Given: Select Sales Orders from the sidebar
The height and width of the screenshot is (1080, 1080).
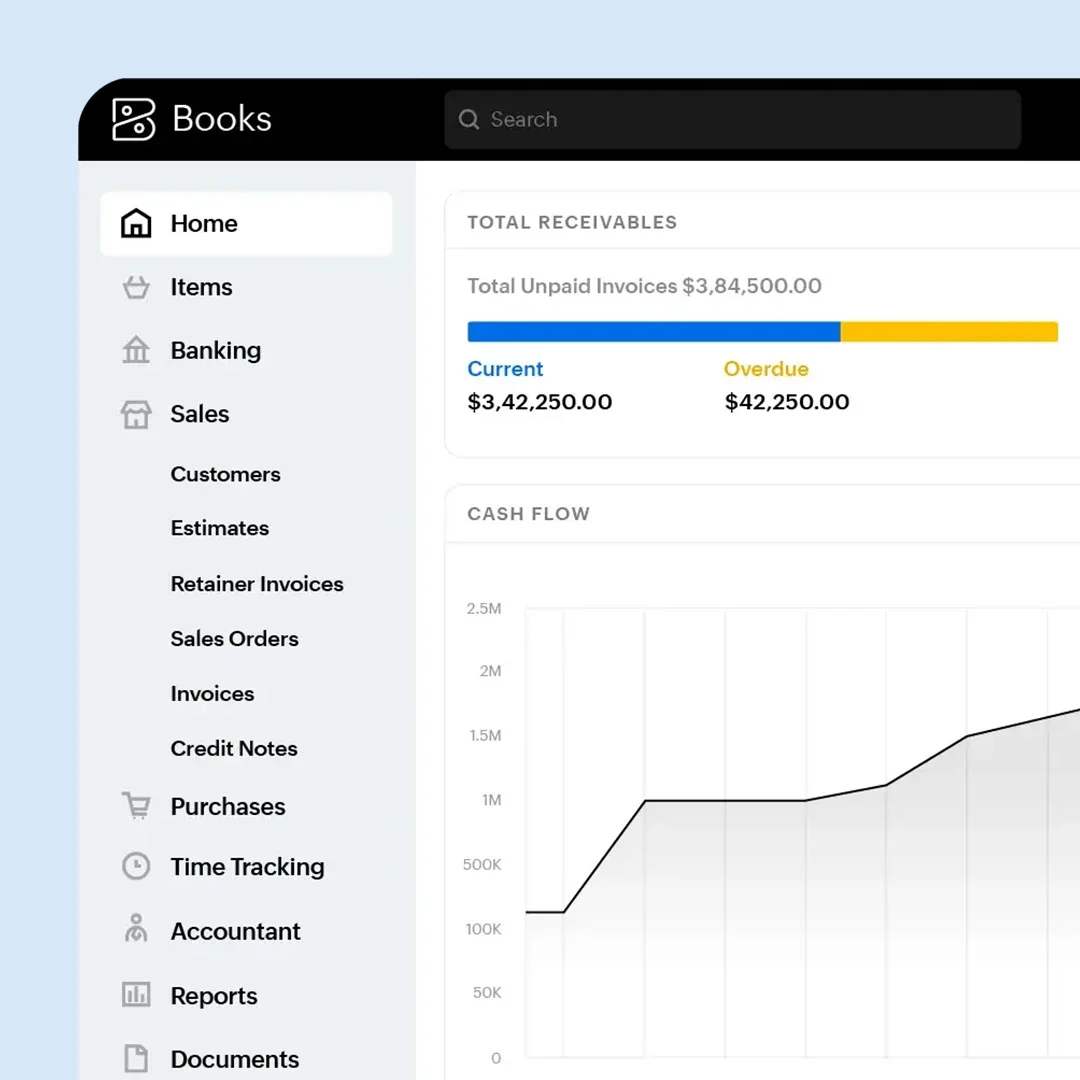Looking at the screenshot, I should pyautogui.click(x=234, y=638).
